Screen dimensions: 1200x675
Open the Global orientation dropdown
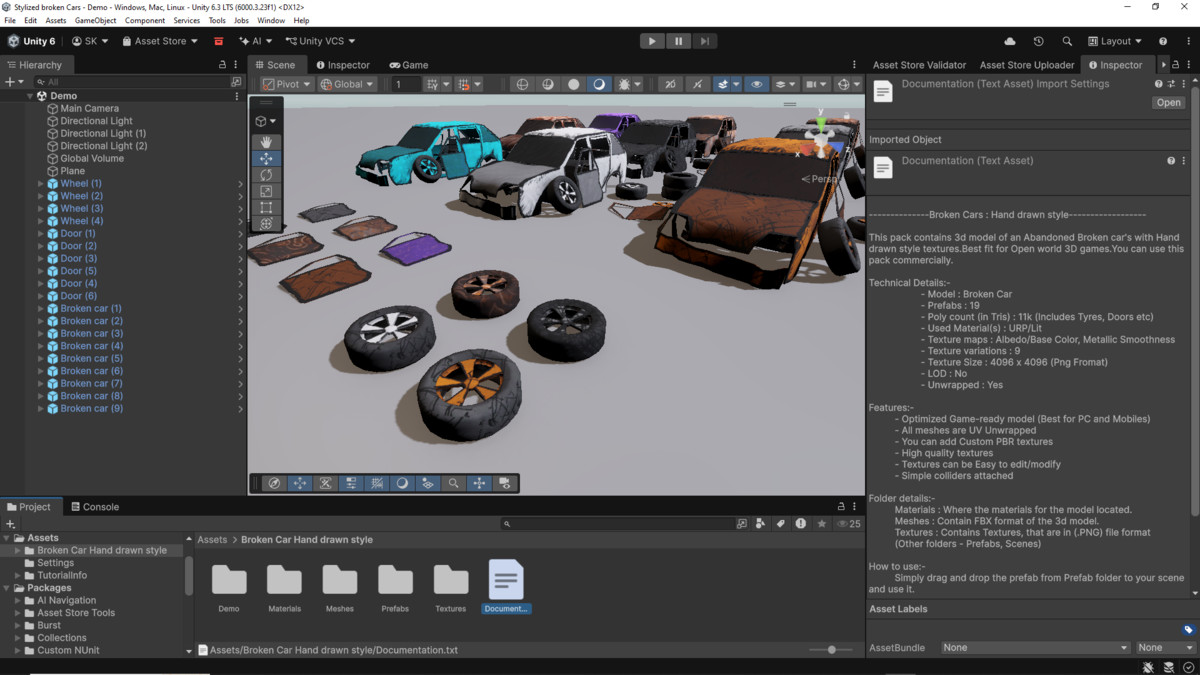[347, 84]
